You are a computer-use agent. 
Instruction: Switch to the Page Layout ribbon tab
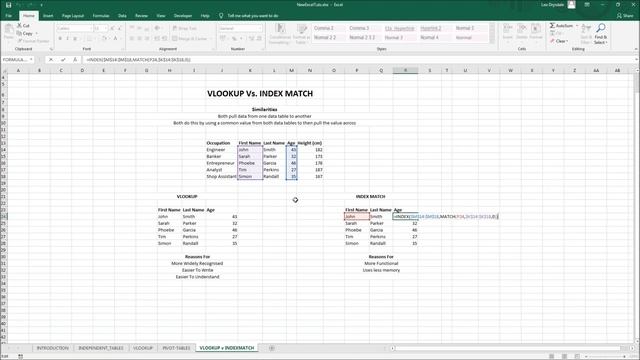(73, 16)
